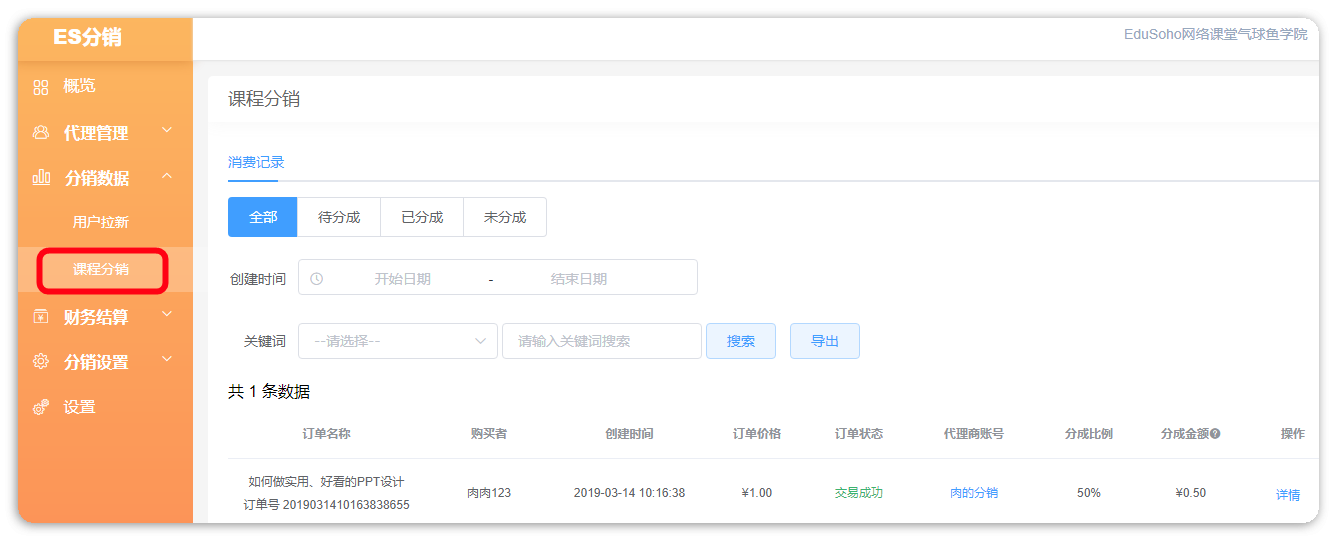
Task: Click the finance settlement yen icon
Action: coord(41,317)
